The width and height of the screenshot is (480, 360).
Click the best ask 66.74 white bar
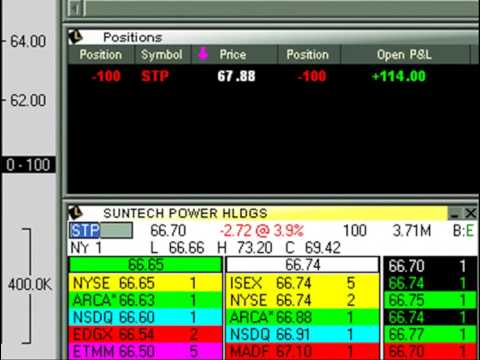click(x=302, y=265)
